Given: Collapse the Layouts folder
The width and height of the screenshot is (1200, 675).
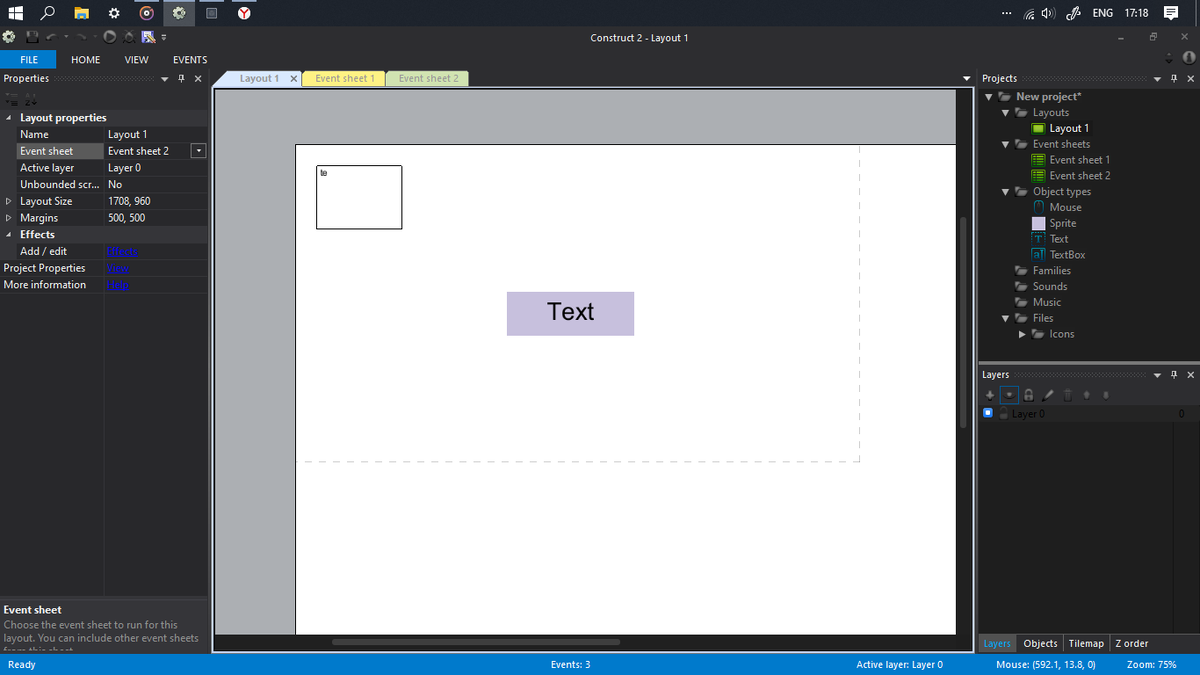Looking at the screenshot, I should pyautogui.click(x=1005, y=113).
